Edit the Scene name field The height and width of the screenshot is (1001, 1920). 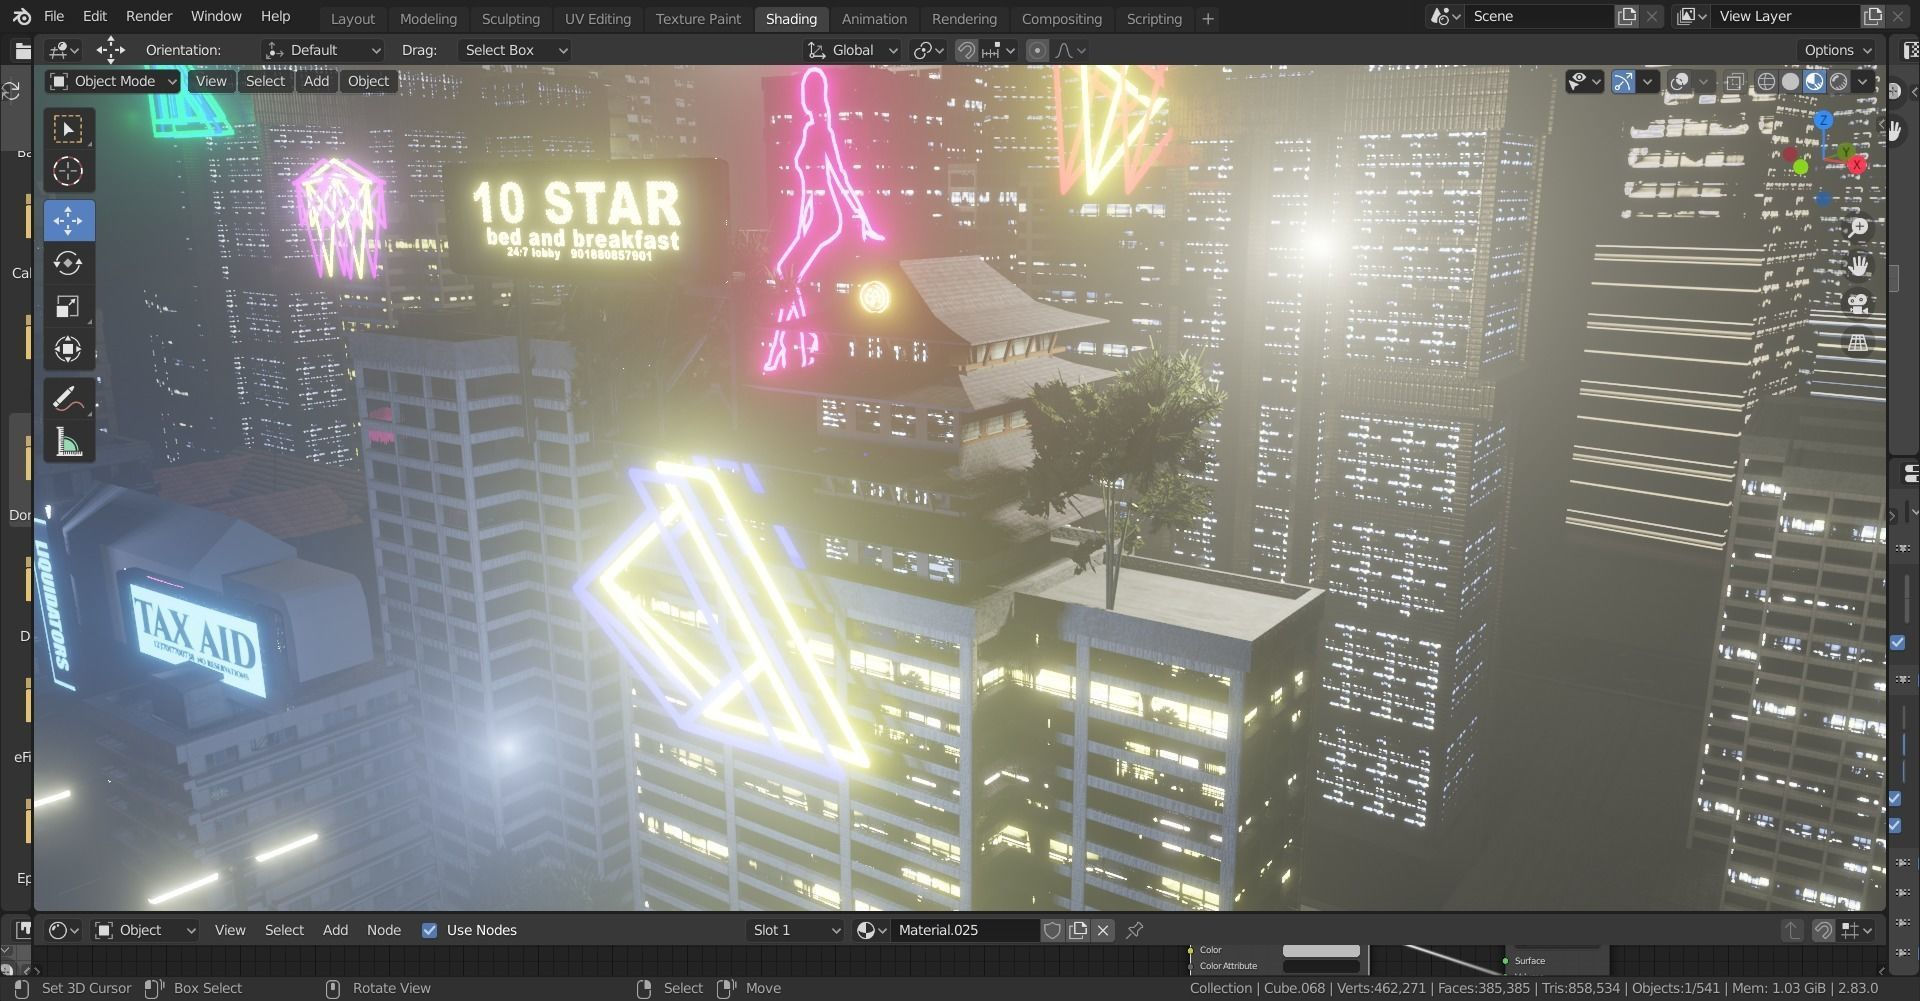1541,16
